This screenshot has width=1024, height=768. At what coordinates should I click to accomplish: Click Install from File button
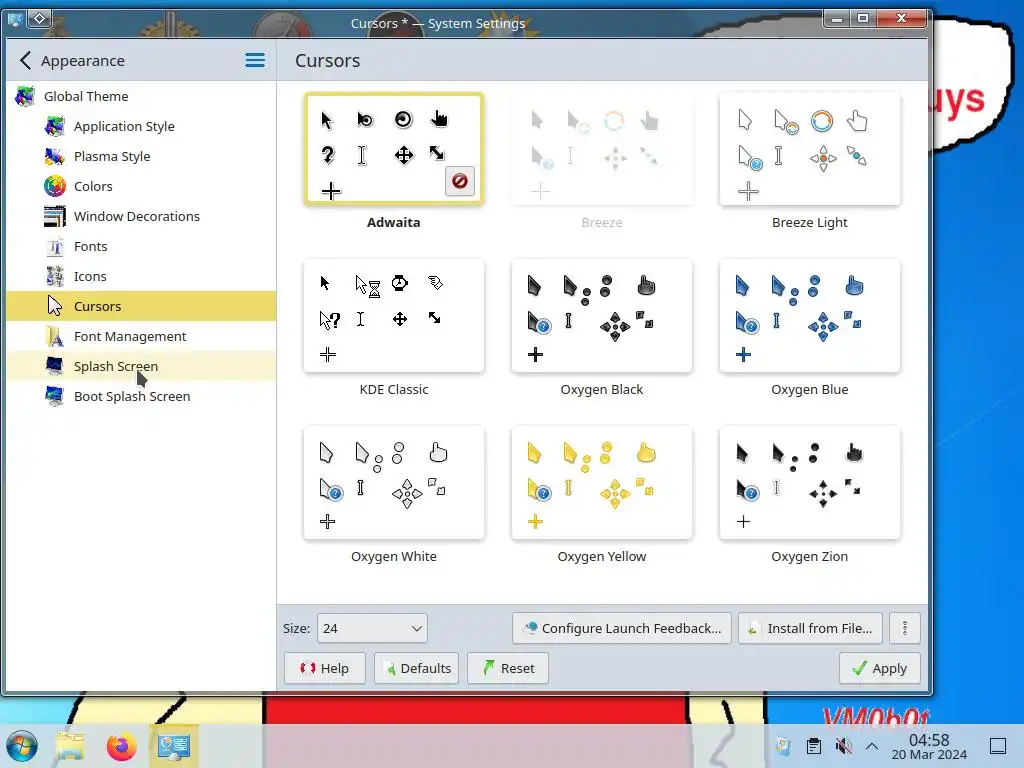(x=810, y=628)
